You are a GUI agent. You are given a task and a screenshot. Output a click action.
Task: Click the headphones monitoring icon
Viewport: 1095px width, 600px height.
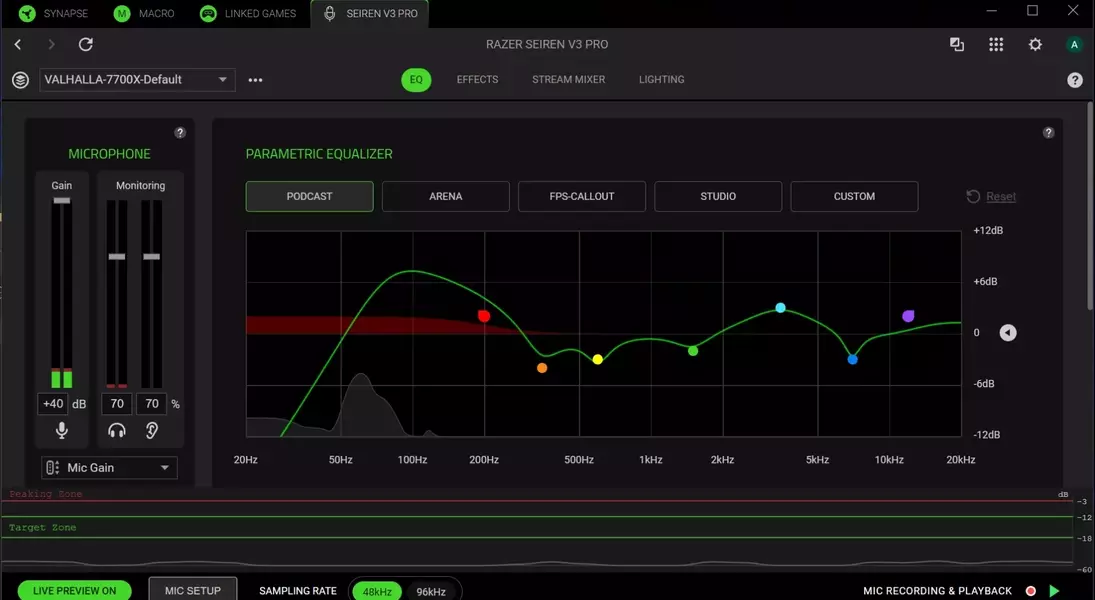pyautogui.click(x=117, y=430)
